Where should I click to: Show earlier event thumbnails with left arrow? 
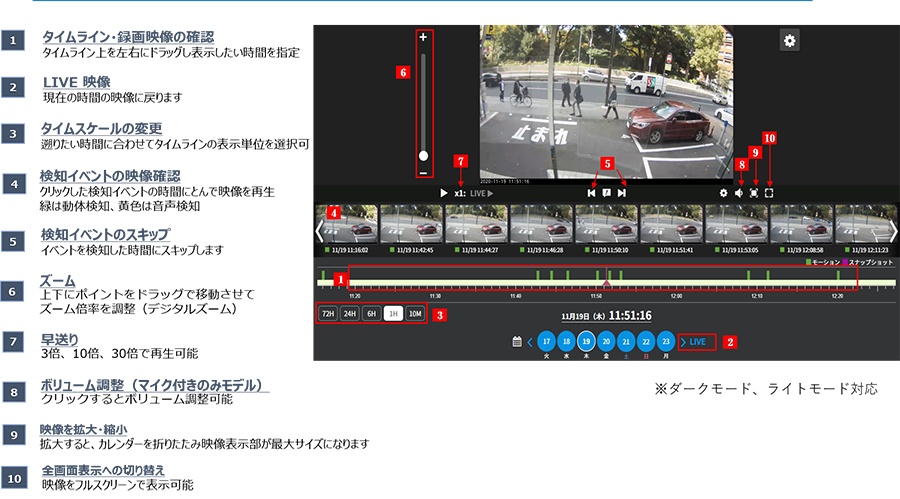(x=319, y=231)
